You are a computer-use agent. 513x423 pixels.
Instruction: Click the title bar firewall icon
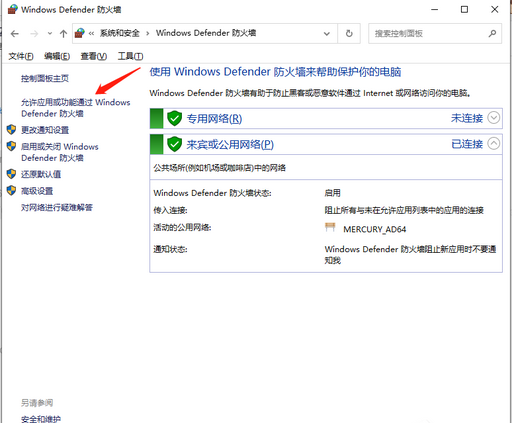coord(13,9)
